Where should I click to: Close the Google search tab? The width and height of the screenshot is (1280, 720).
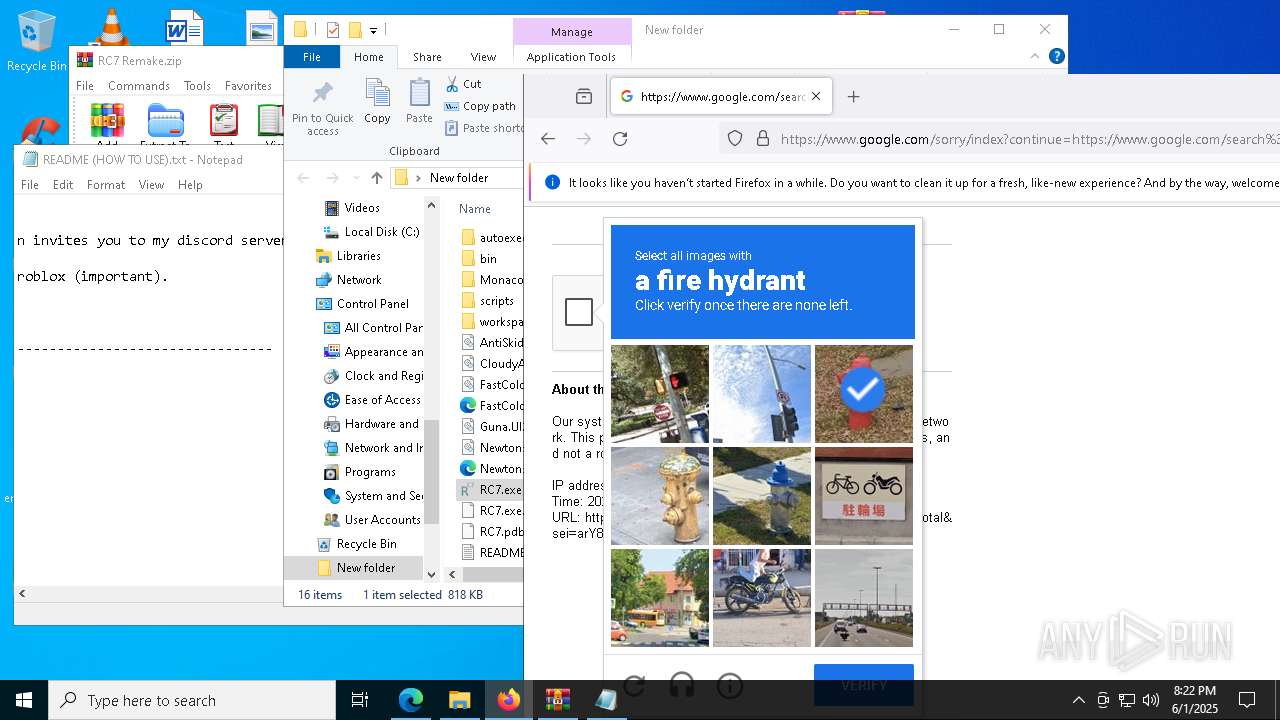coord(816,97)
